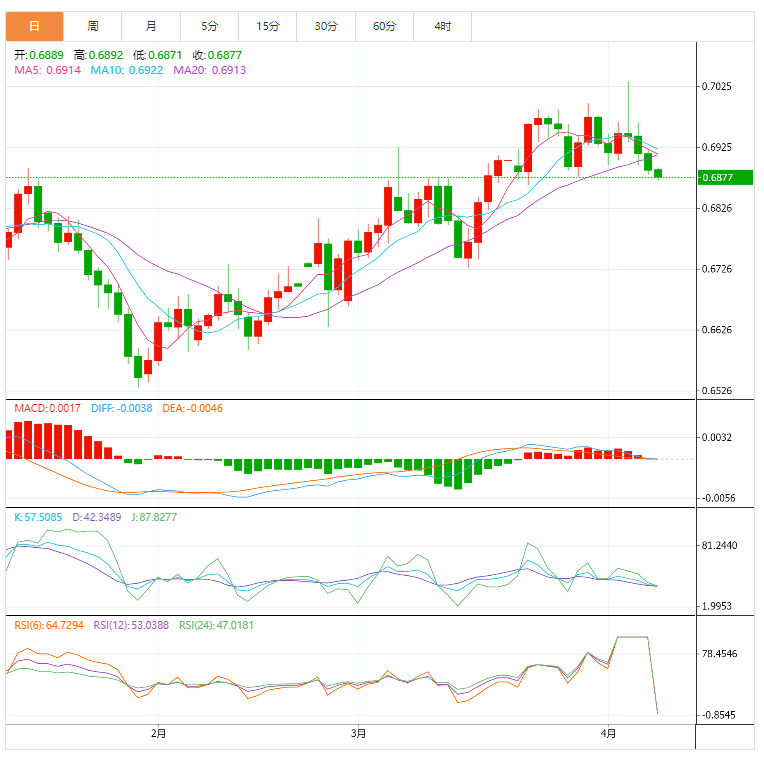764x758 pixels.
Task: Click the RSI(24): 47.0181 label
Action: pos(216,625)
